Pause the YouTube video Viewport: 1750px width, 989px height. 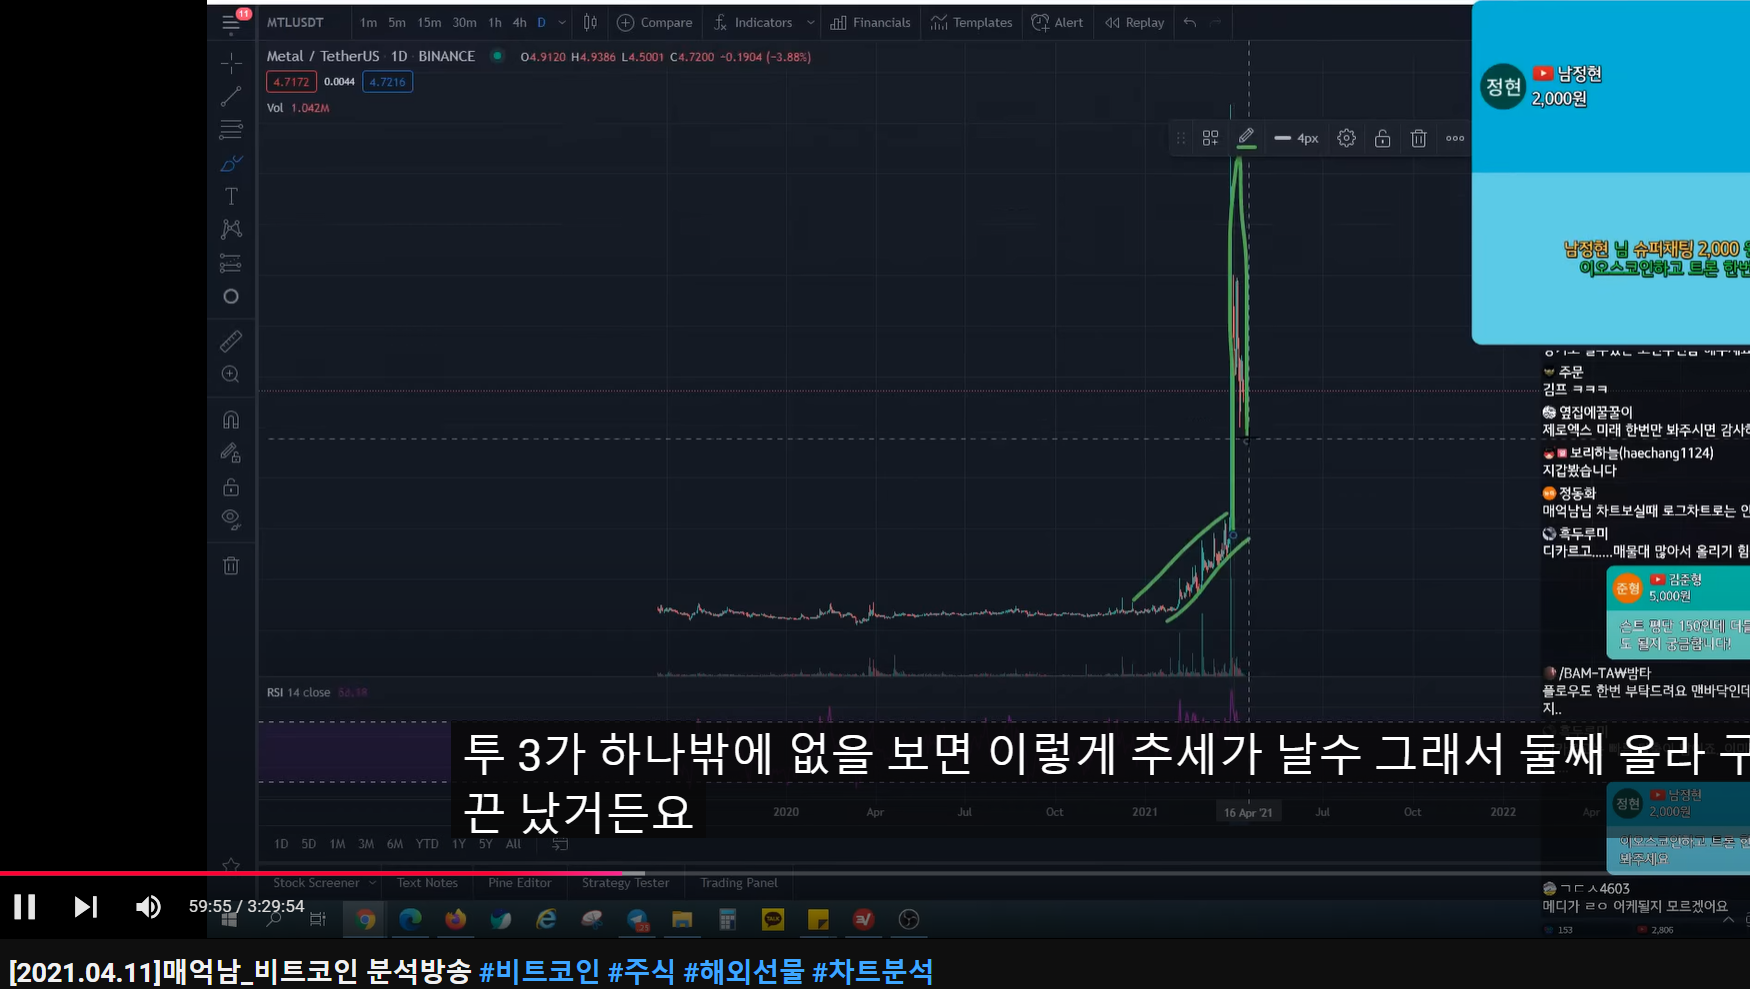point(25,907)
